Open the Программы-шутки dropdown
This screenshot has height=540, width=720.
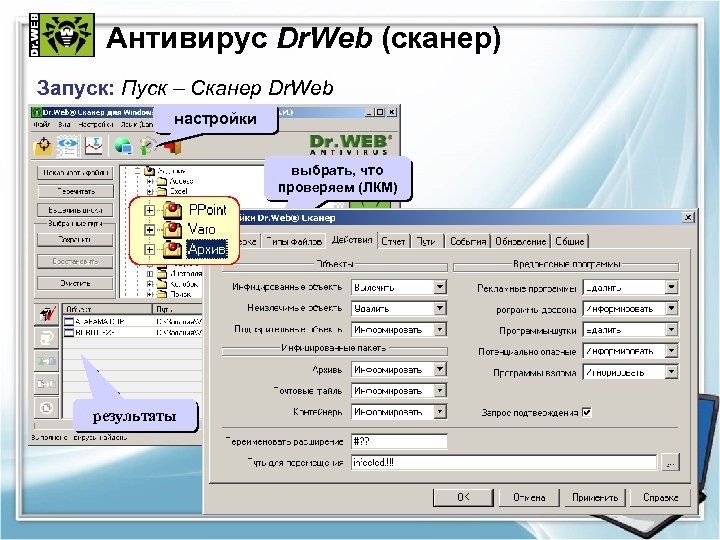pyautogui.click(x=671, y=330)
